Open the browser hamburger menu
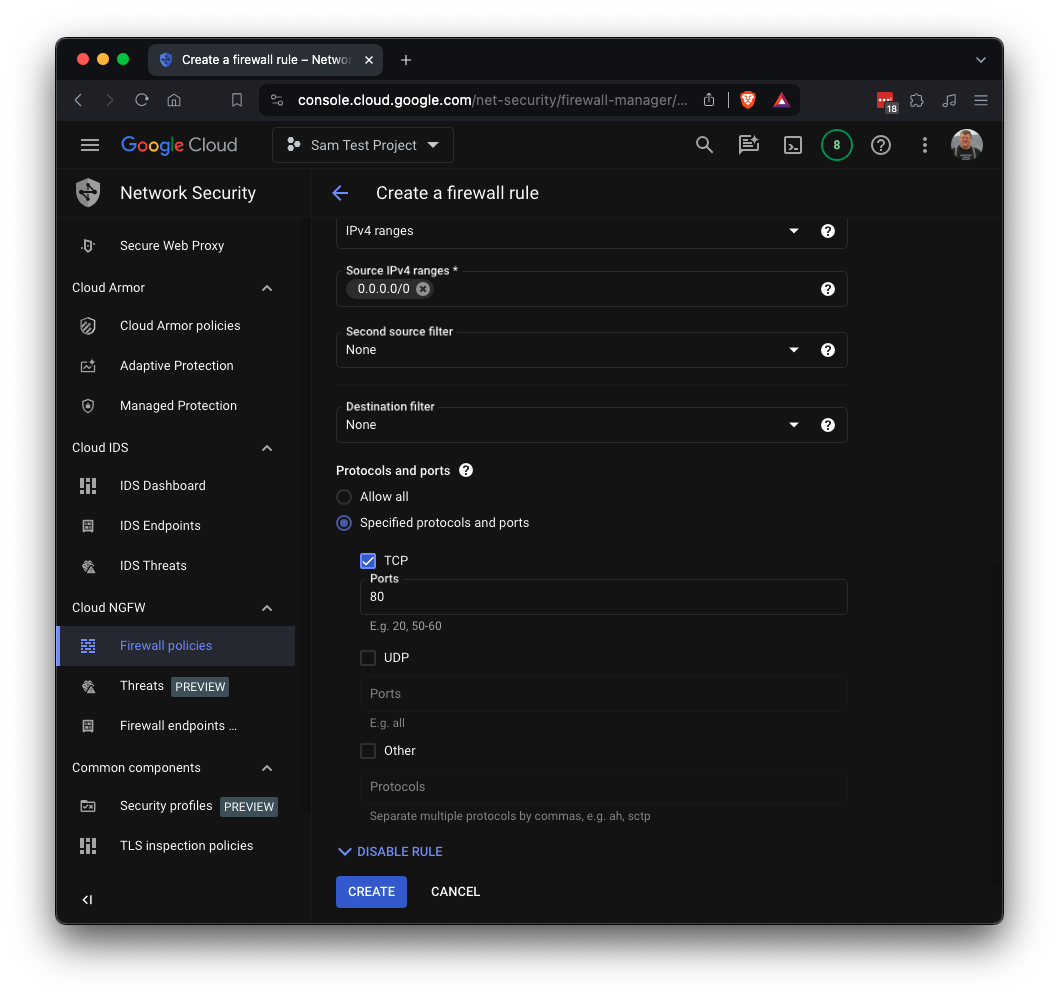Image resolution: width=1059 pixels, height=998 pixels. (981, 100)
